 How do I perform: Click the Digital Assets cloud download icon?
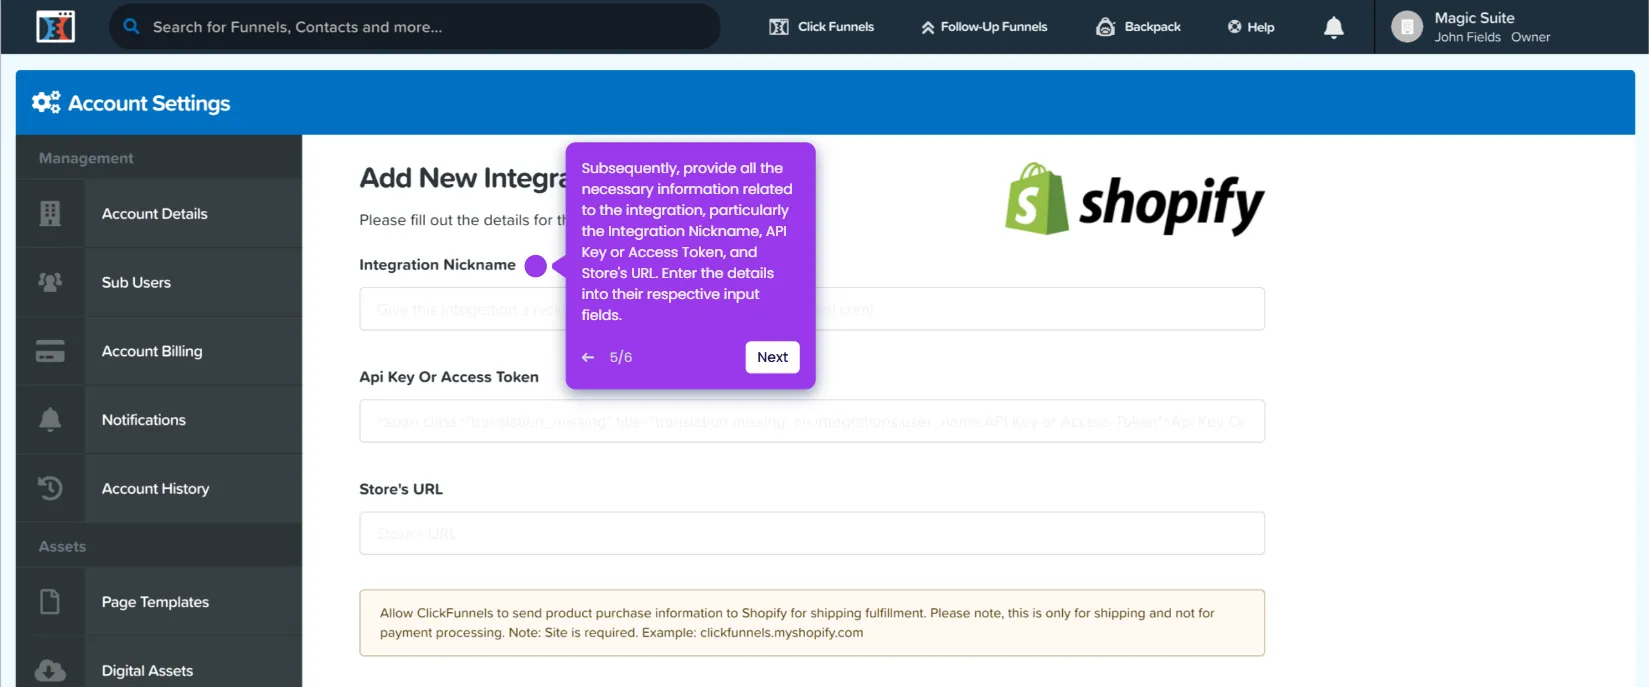coord(50,671)
